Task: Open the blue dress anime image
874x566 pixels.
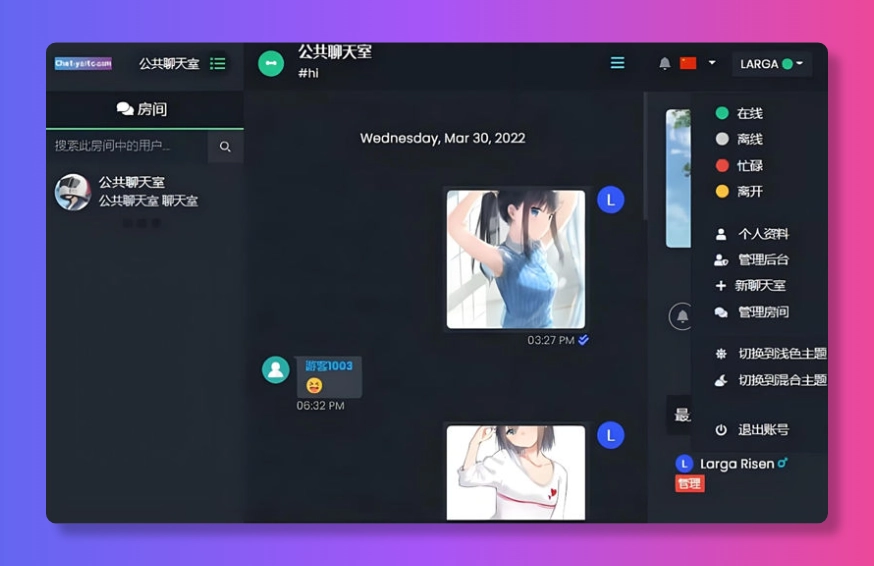Action: click(x=516, y=259)
